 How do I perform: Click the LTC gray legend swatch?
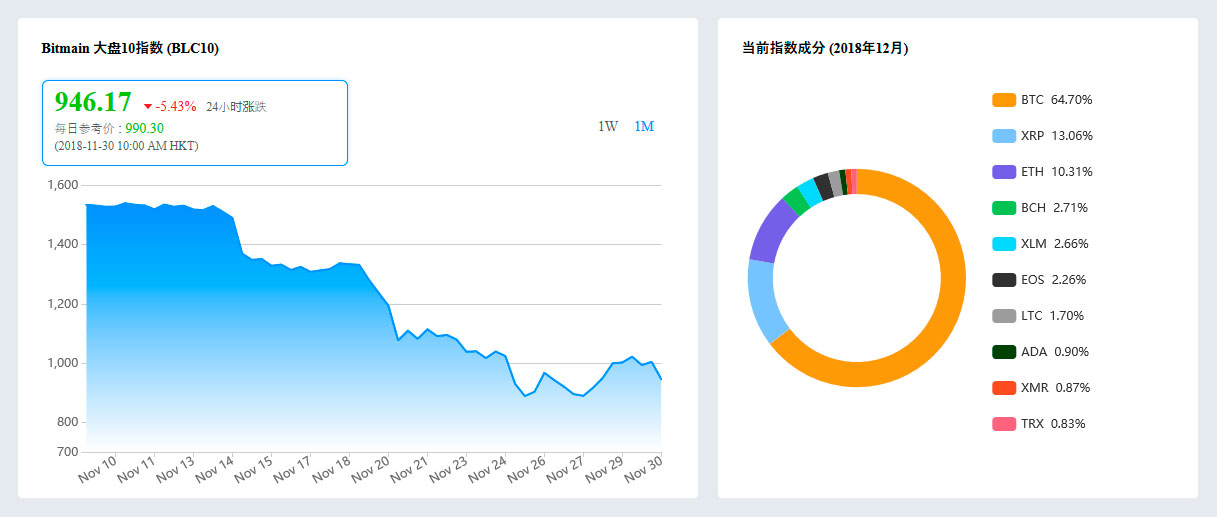(1004, 316)
